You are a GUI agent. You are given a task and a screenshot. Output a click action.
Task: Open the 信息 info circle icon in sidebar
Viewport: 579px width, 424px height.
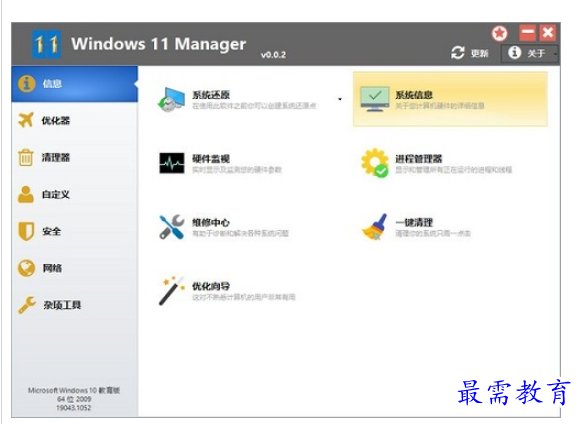27,84
